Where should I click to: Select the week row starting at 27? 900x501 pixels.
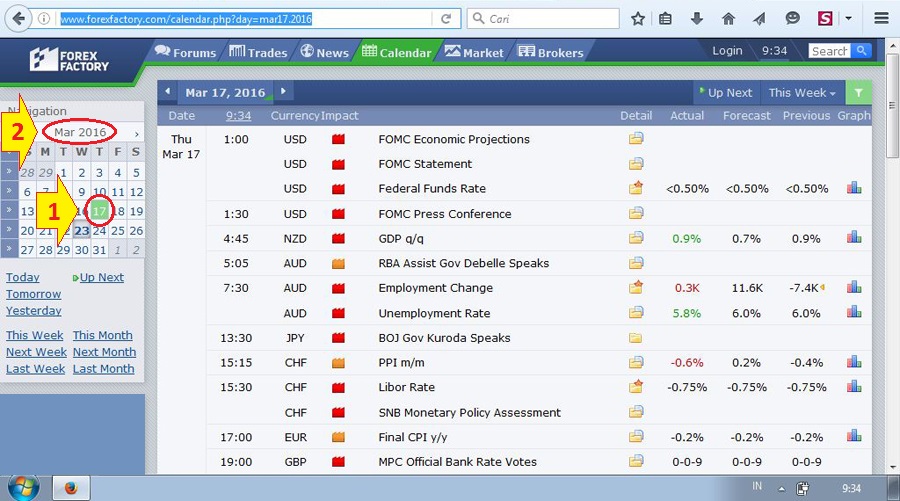tap(9, 249)
